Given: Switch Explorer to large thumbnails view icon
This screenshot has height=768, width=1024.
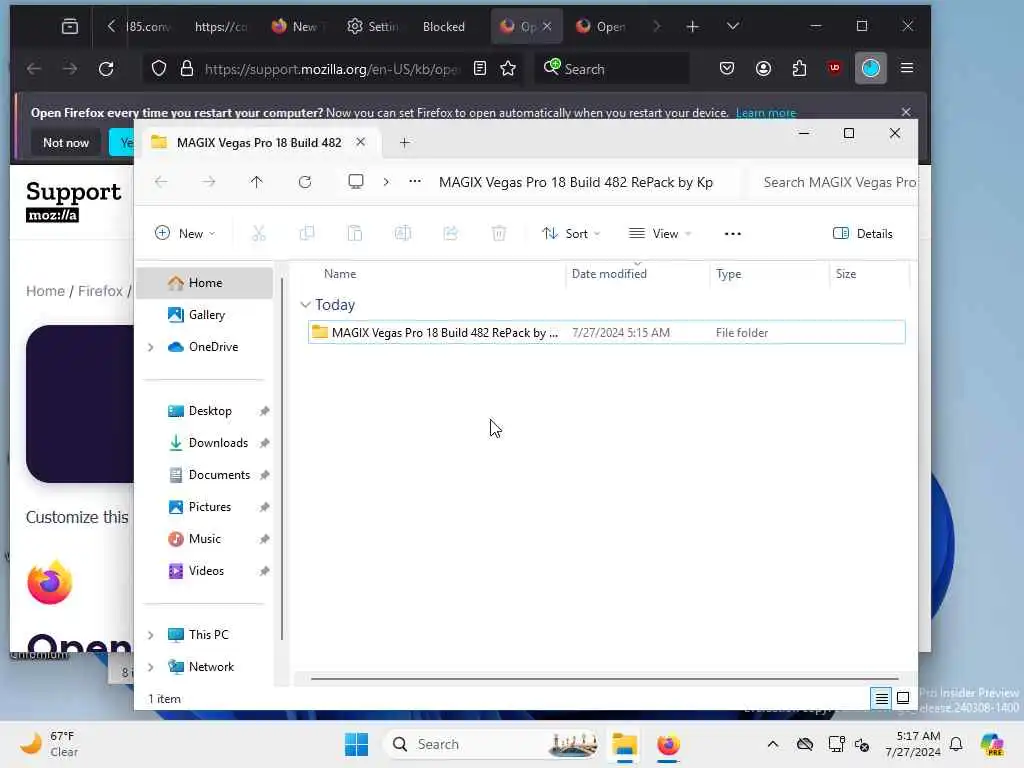Looking at the screenshot, I should 903,699.
